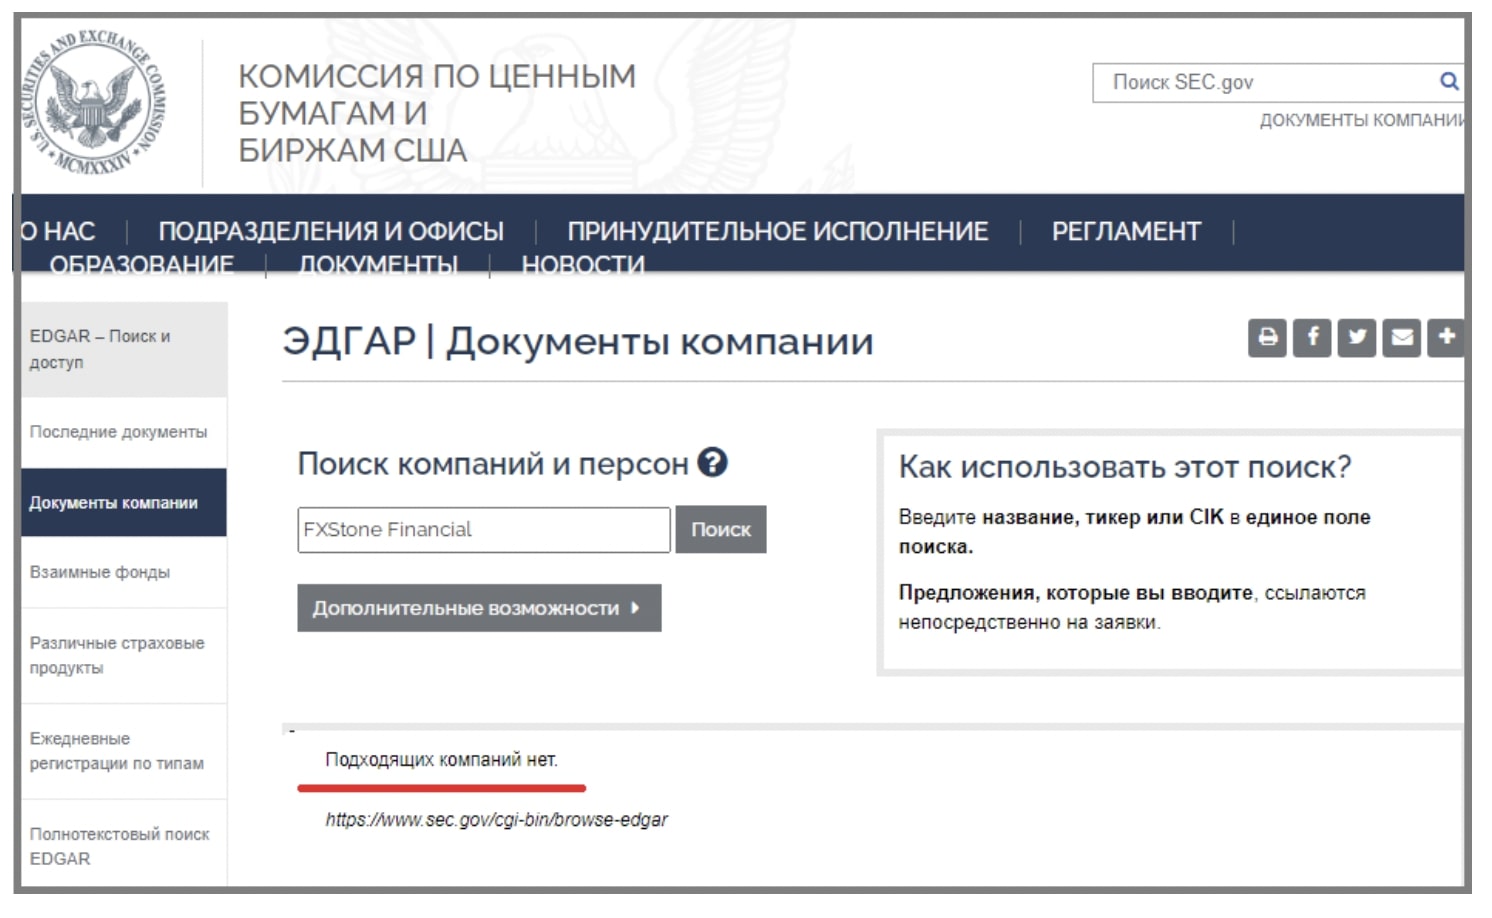
Task: Click the company search field with 'FXStone Financial'
Action: [484, 529]
